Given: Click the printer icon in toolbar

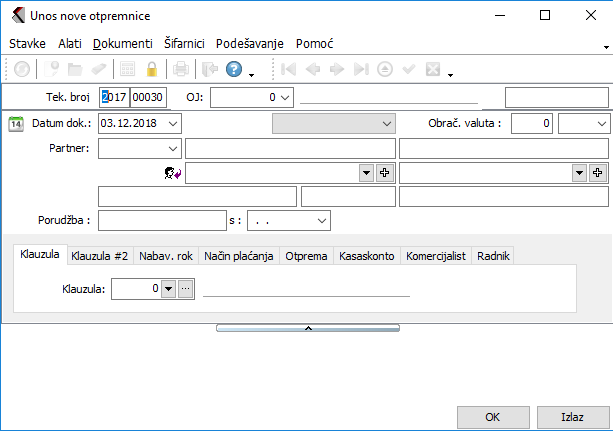Looking at the screenshot, I should tap(181, 70).
